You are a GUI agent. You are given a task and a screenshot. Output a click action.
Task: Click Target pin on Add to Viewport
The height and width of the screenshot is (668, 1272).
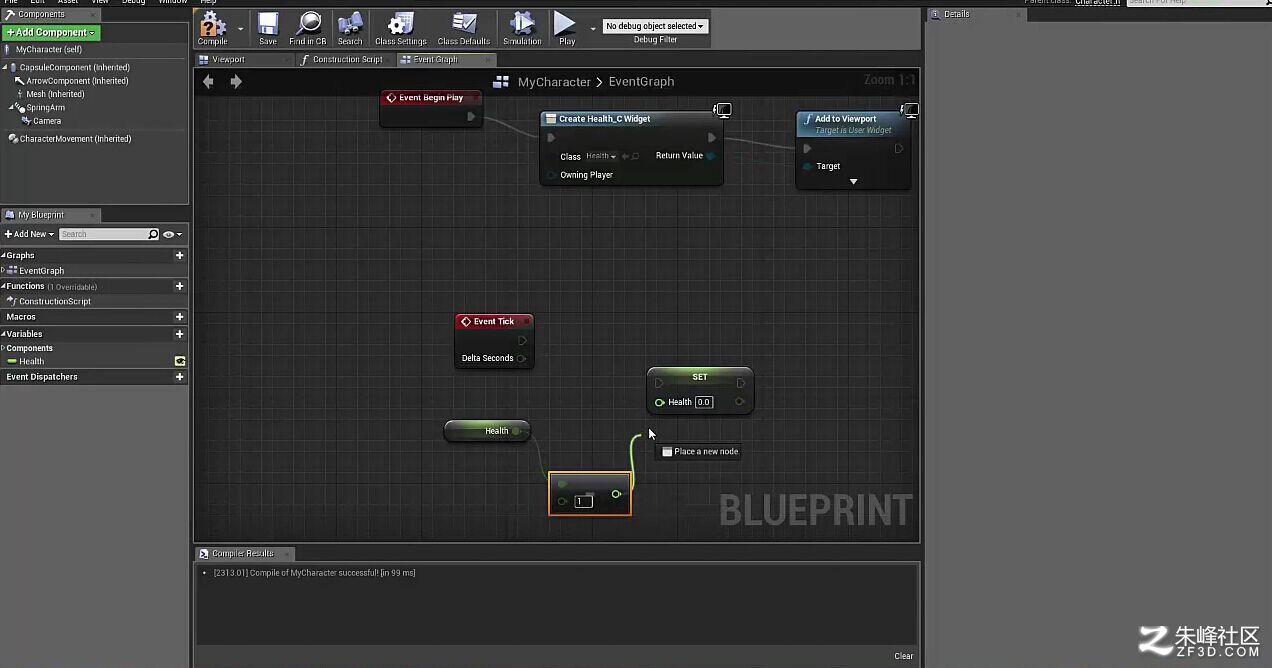click(x=808, y=166)
